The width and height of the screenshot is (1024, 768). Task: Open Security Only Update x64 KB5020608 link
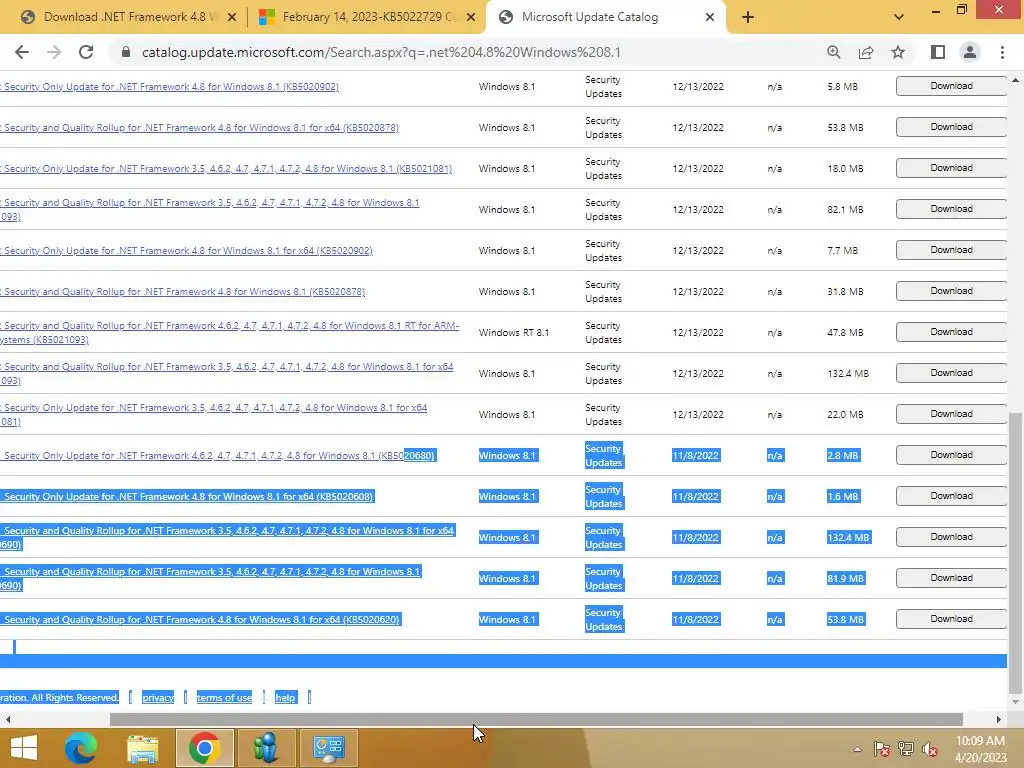[x=187, y=497]
